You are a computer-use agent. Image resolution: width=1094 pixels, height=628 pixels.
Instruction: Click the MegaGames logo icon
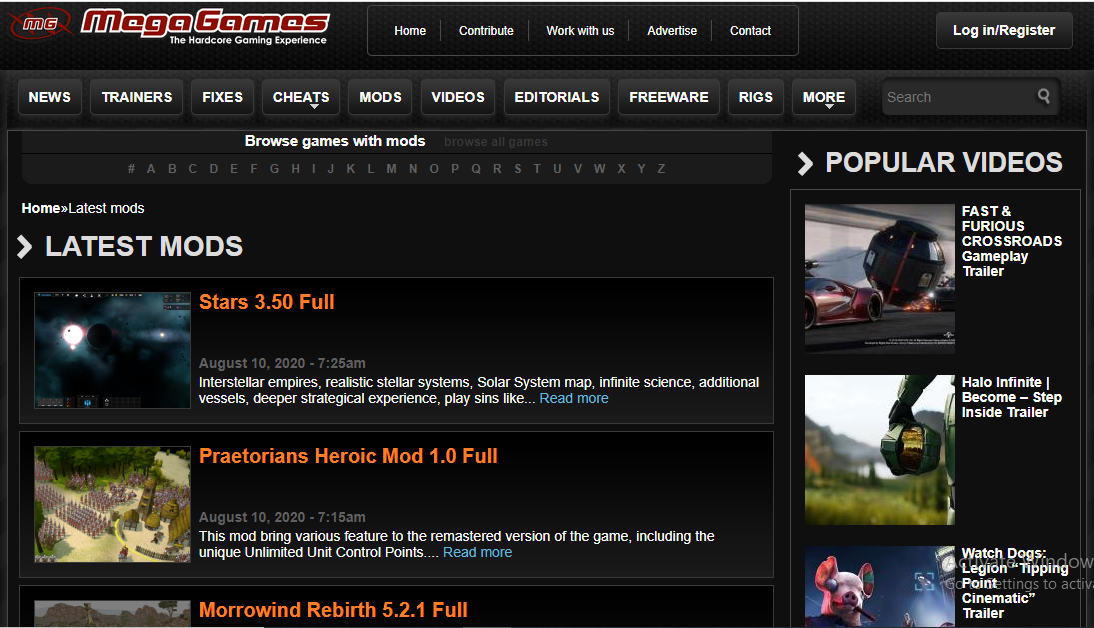pos(40,22)
